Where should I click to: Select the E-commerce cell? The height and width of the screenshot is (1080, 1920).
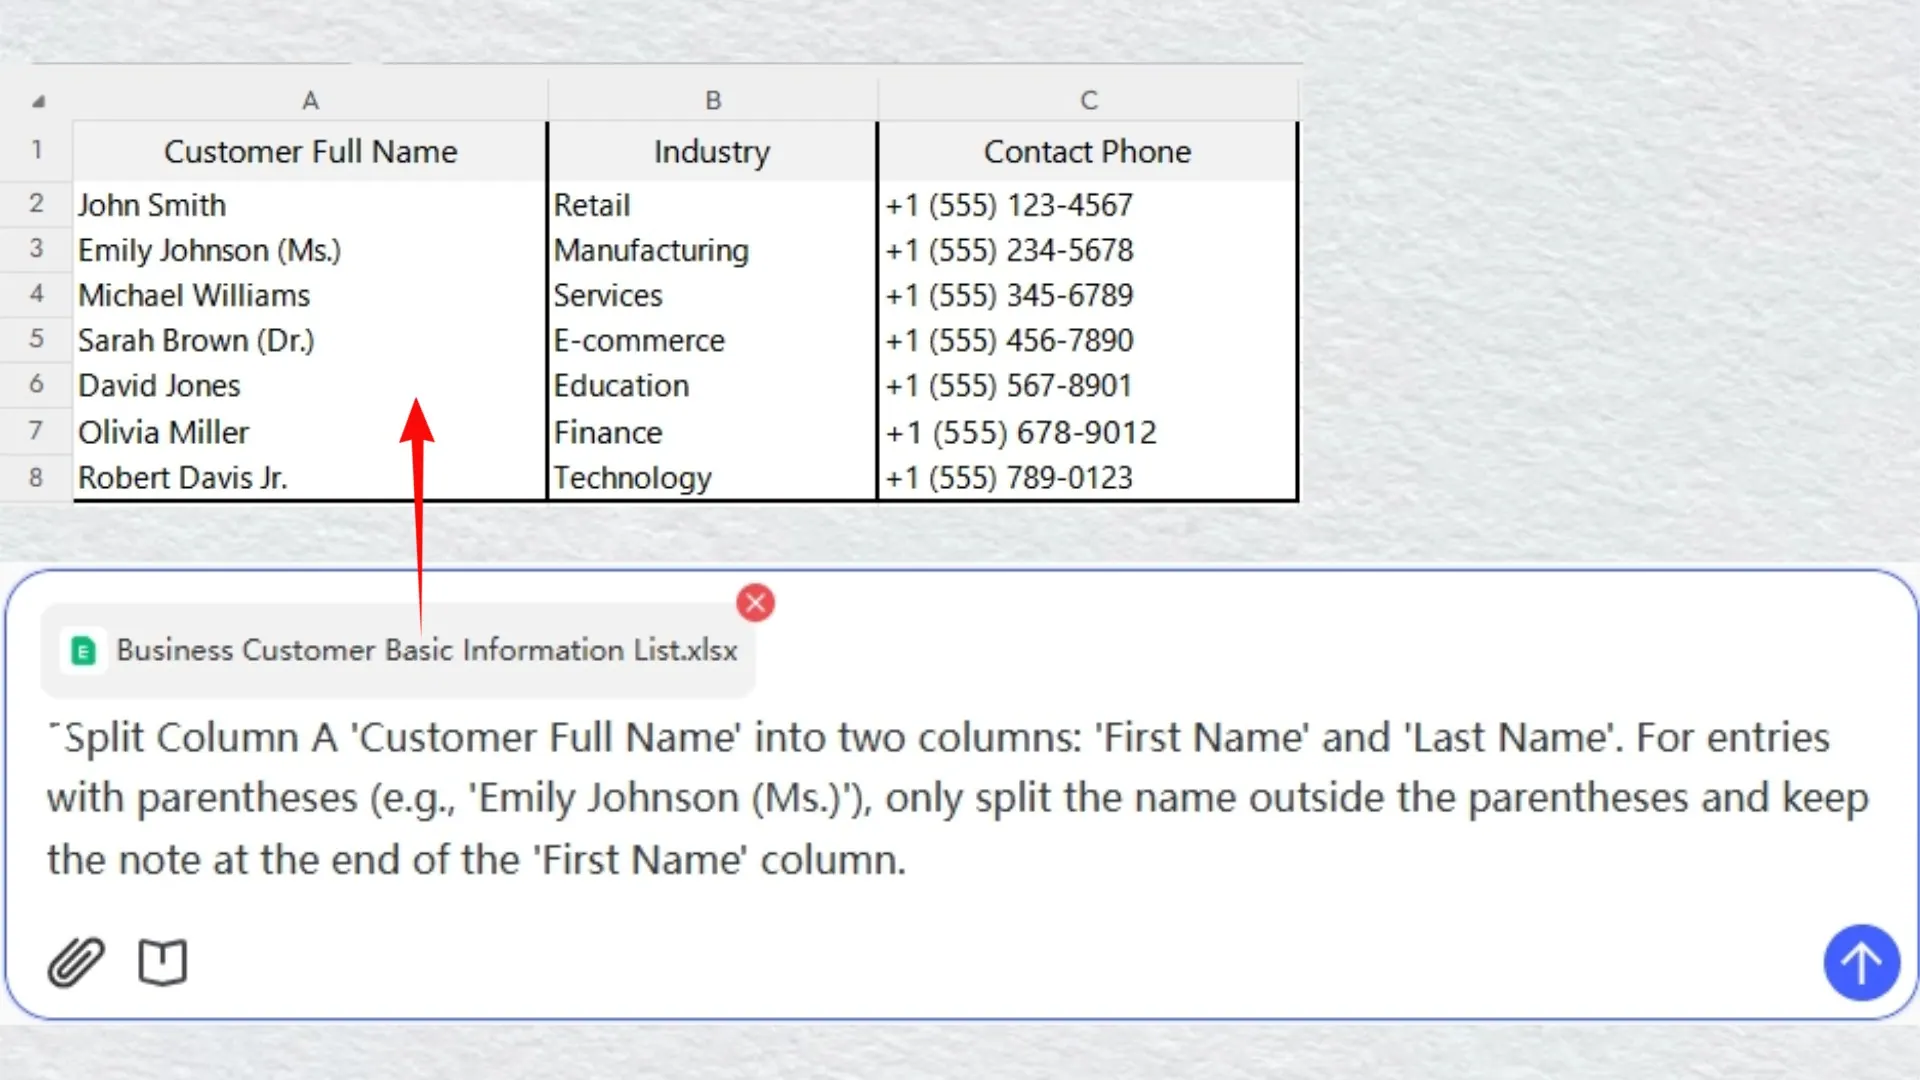click(639, 341)
